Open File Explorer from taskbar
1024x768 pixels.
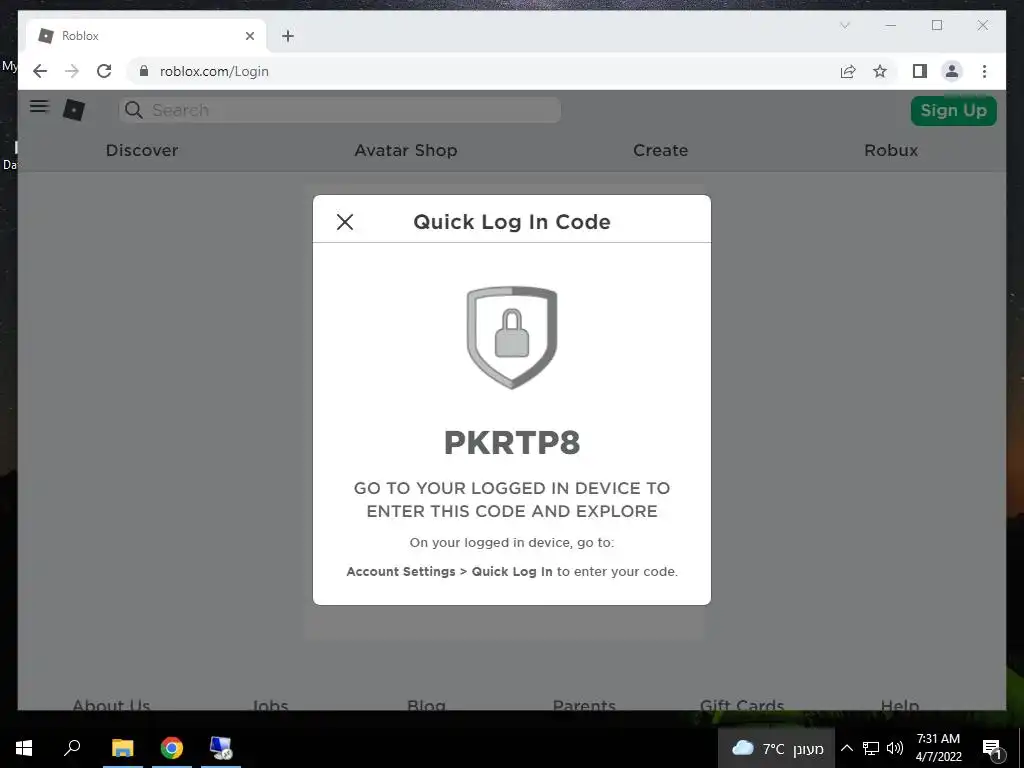click(x=122, y=748)
